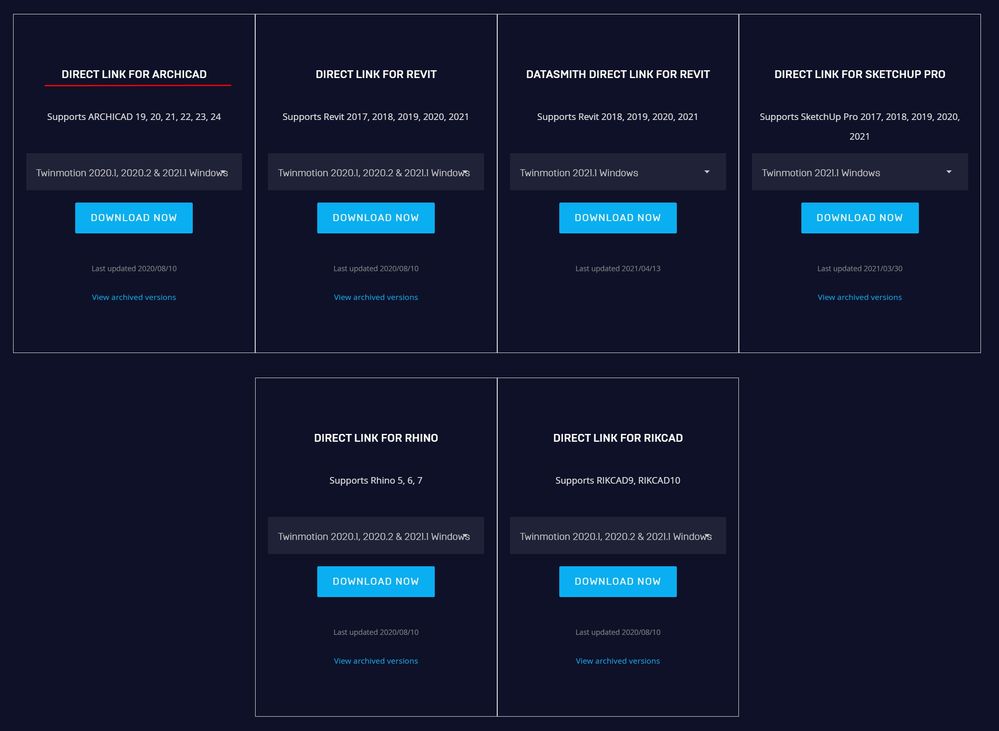999x731 pixels.
Task: Download the Direct Link for Rhino
Action: (x=376, y=582)
